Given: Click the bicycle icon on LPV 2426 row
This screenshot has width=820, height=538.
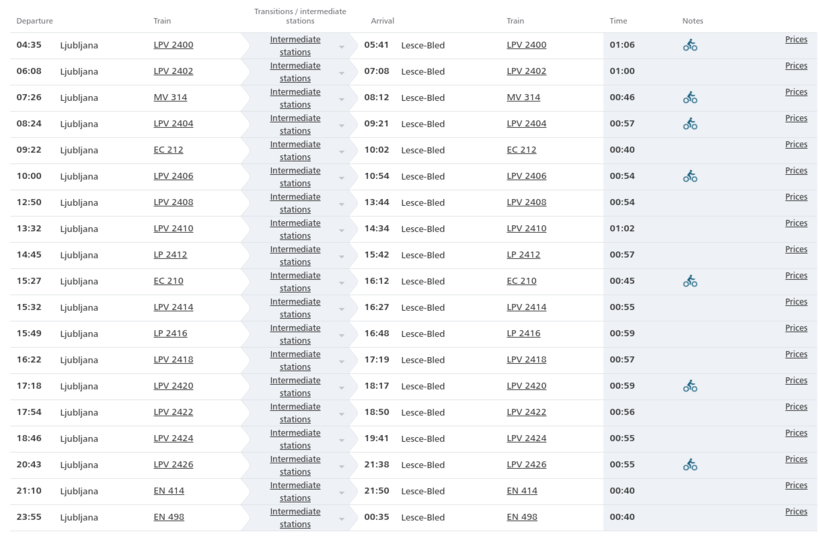Looking at the screenshot, I should tap(690, 465).
